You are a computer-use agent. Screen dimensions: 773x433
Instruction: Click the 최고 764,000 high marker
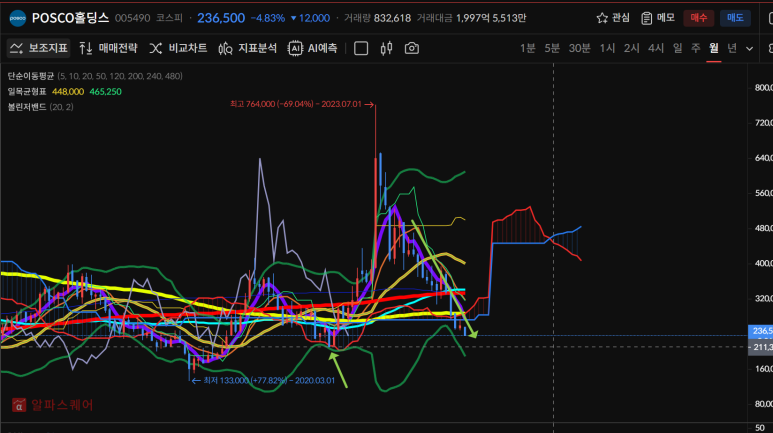pos(302,104)
